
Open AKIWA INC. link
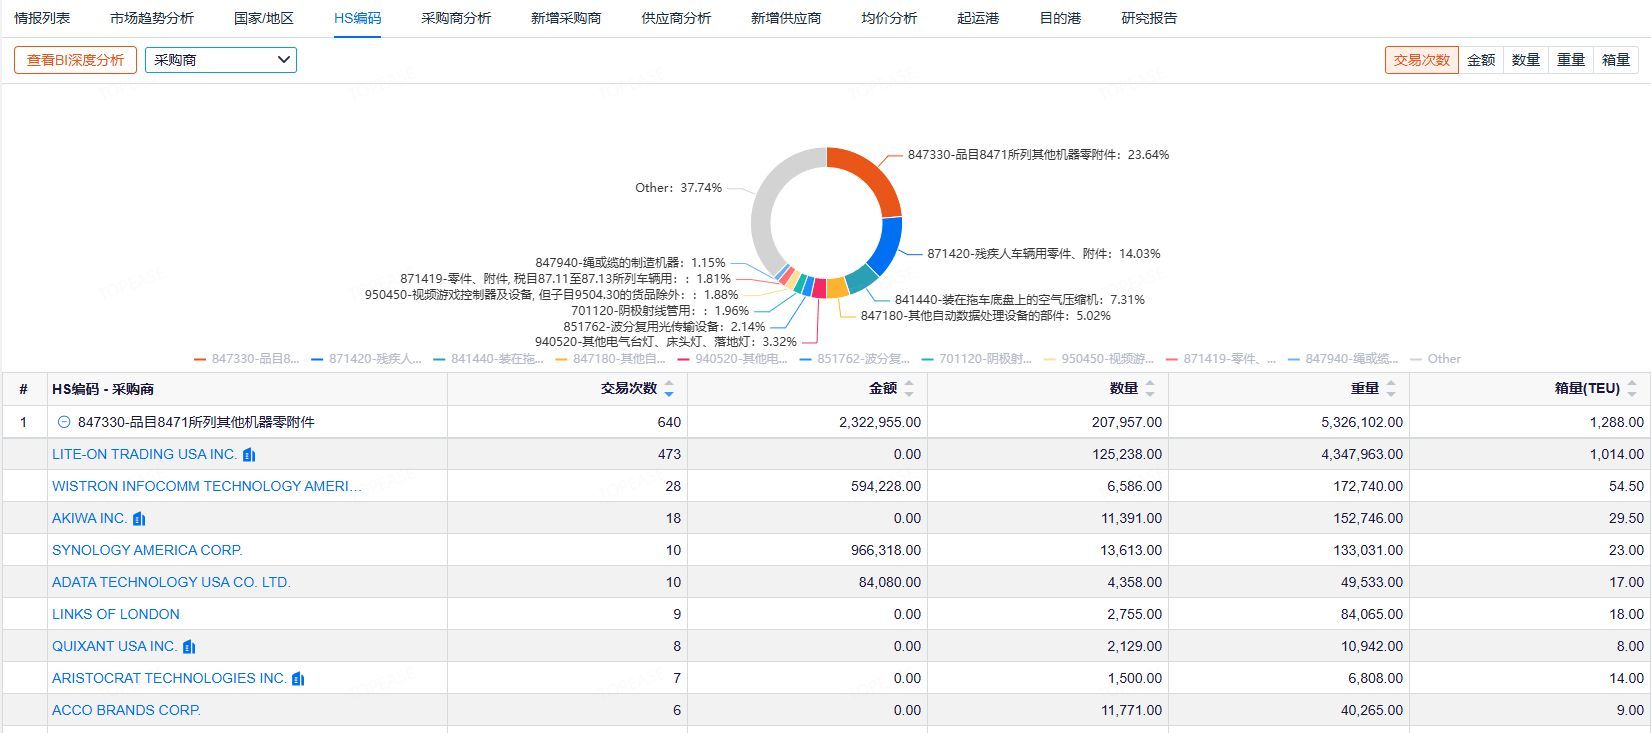pyautogui.click(x=89, y=518)
